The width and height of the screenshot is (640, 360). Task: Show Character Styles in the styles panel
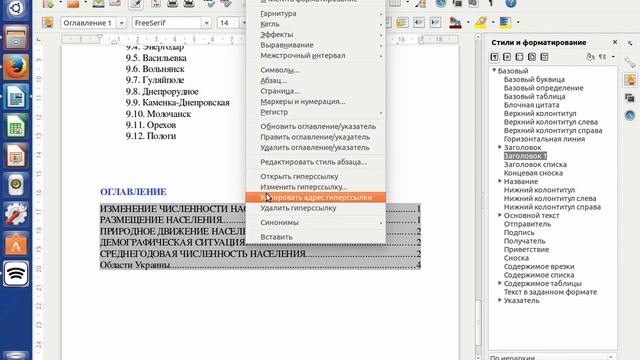click(x=507, y=57)
